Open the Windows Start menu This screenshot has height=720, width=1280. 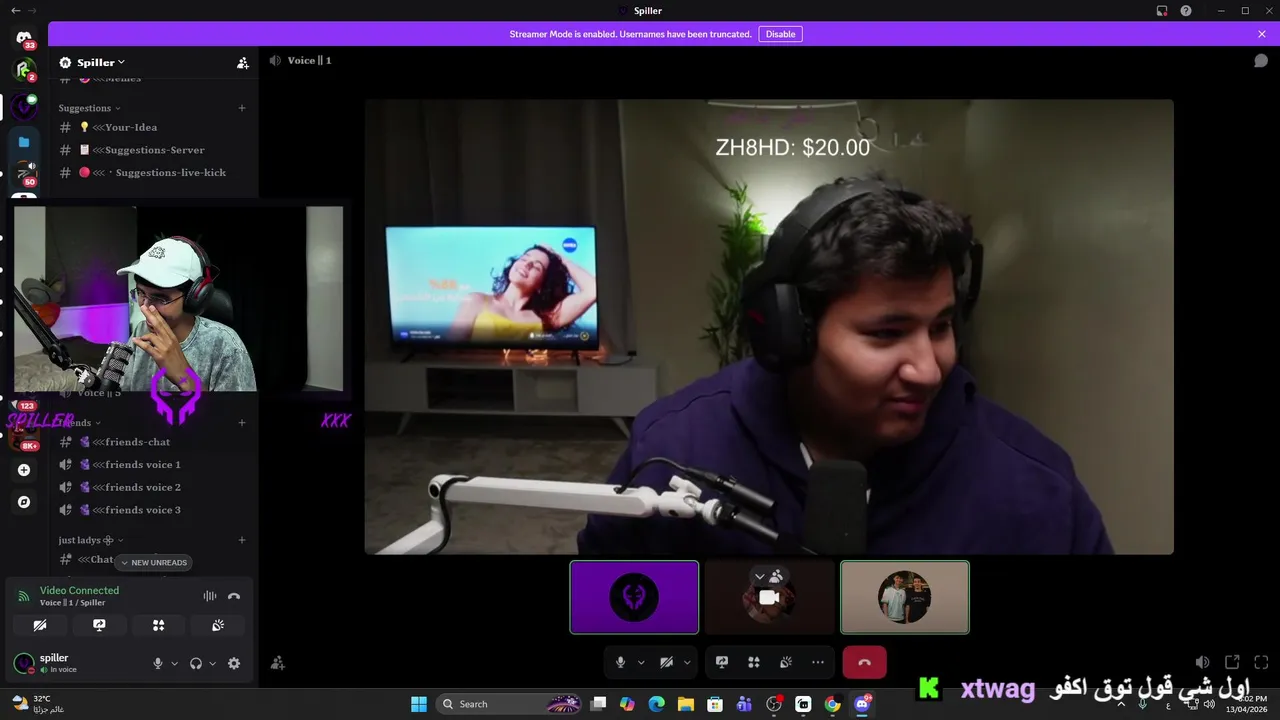tap(419, 704)
